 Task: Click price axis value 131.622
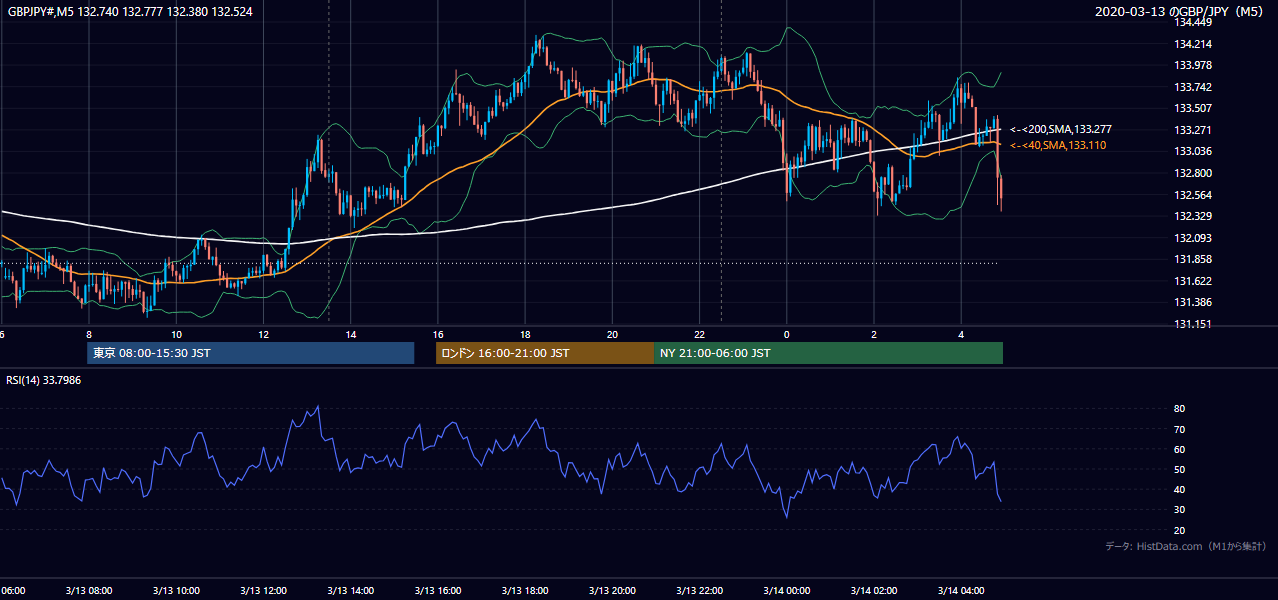tap(1193, 281)
